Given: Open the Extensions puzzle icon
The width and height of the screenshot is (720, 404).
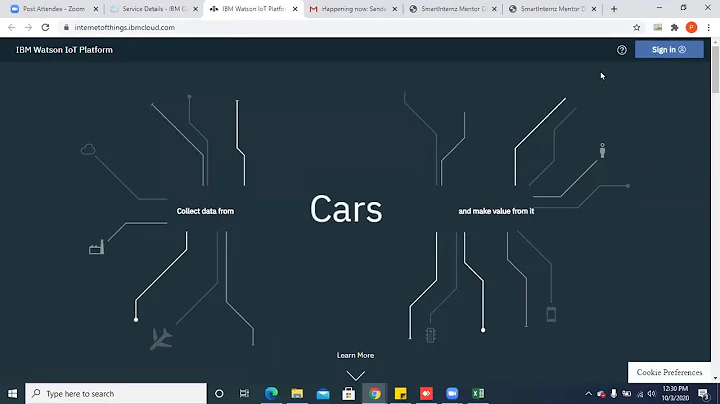Looking at the screenshot, I should (x=675, y=28).
